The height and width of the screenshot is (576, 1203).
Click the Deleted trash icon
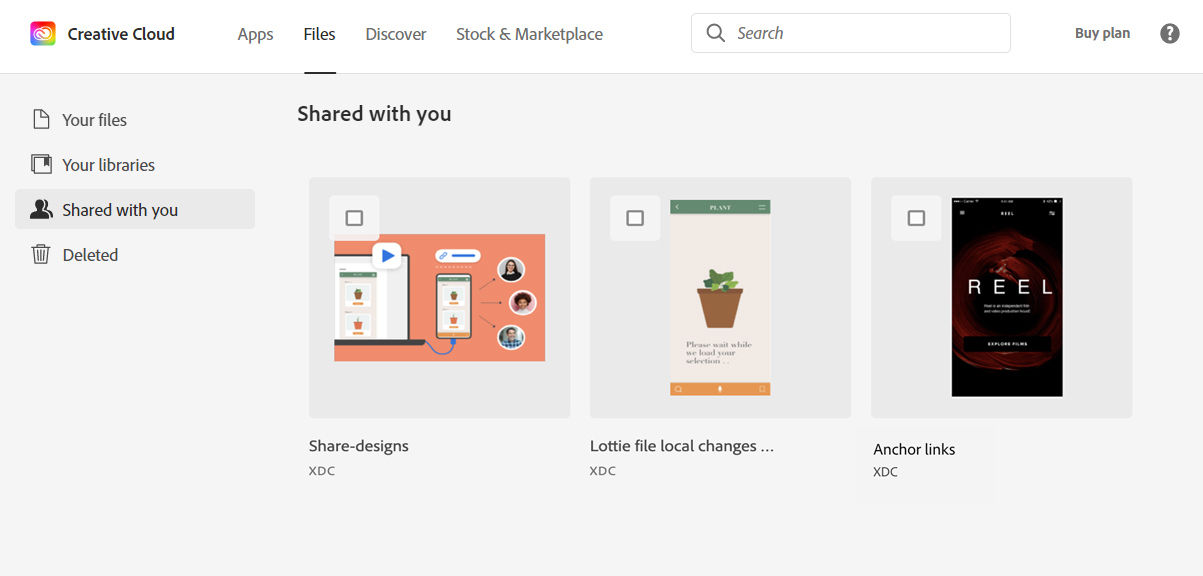[x=41, y=255]
